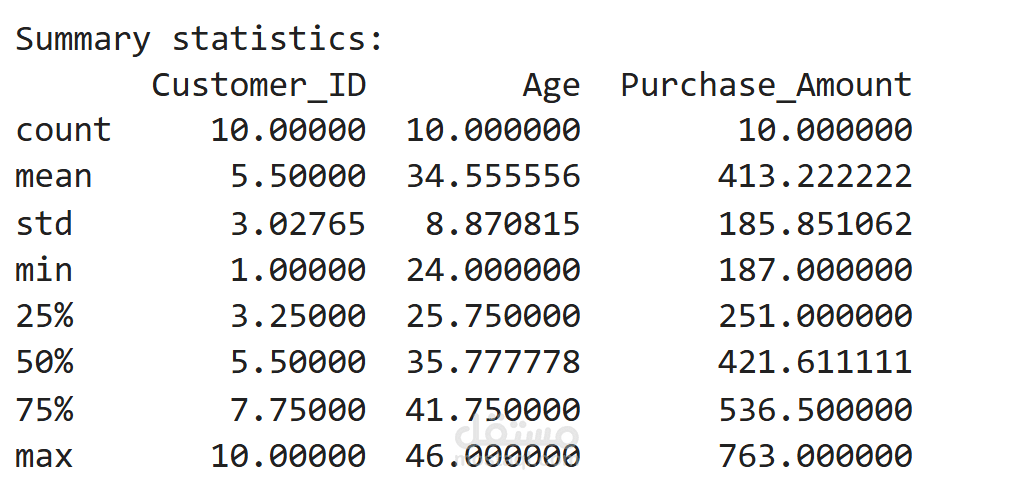
Task: Select the Customer_ID column header
Action: coord(258,85)
